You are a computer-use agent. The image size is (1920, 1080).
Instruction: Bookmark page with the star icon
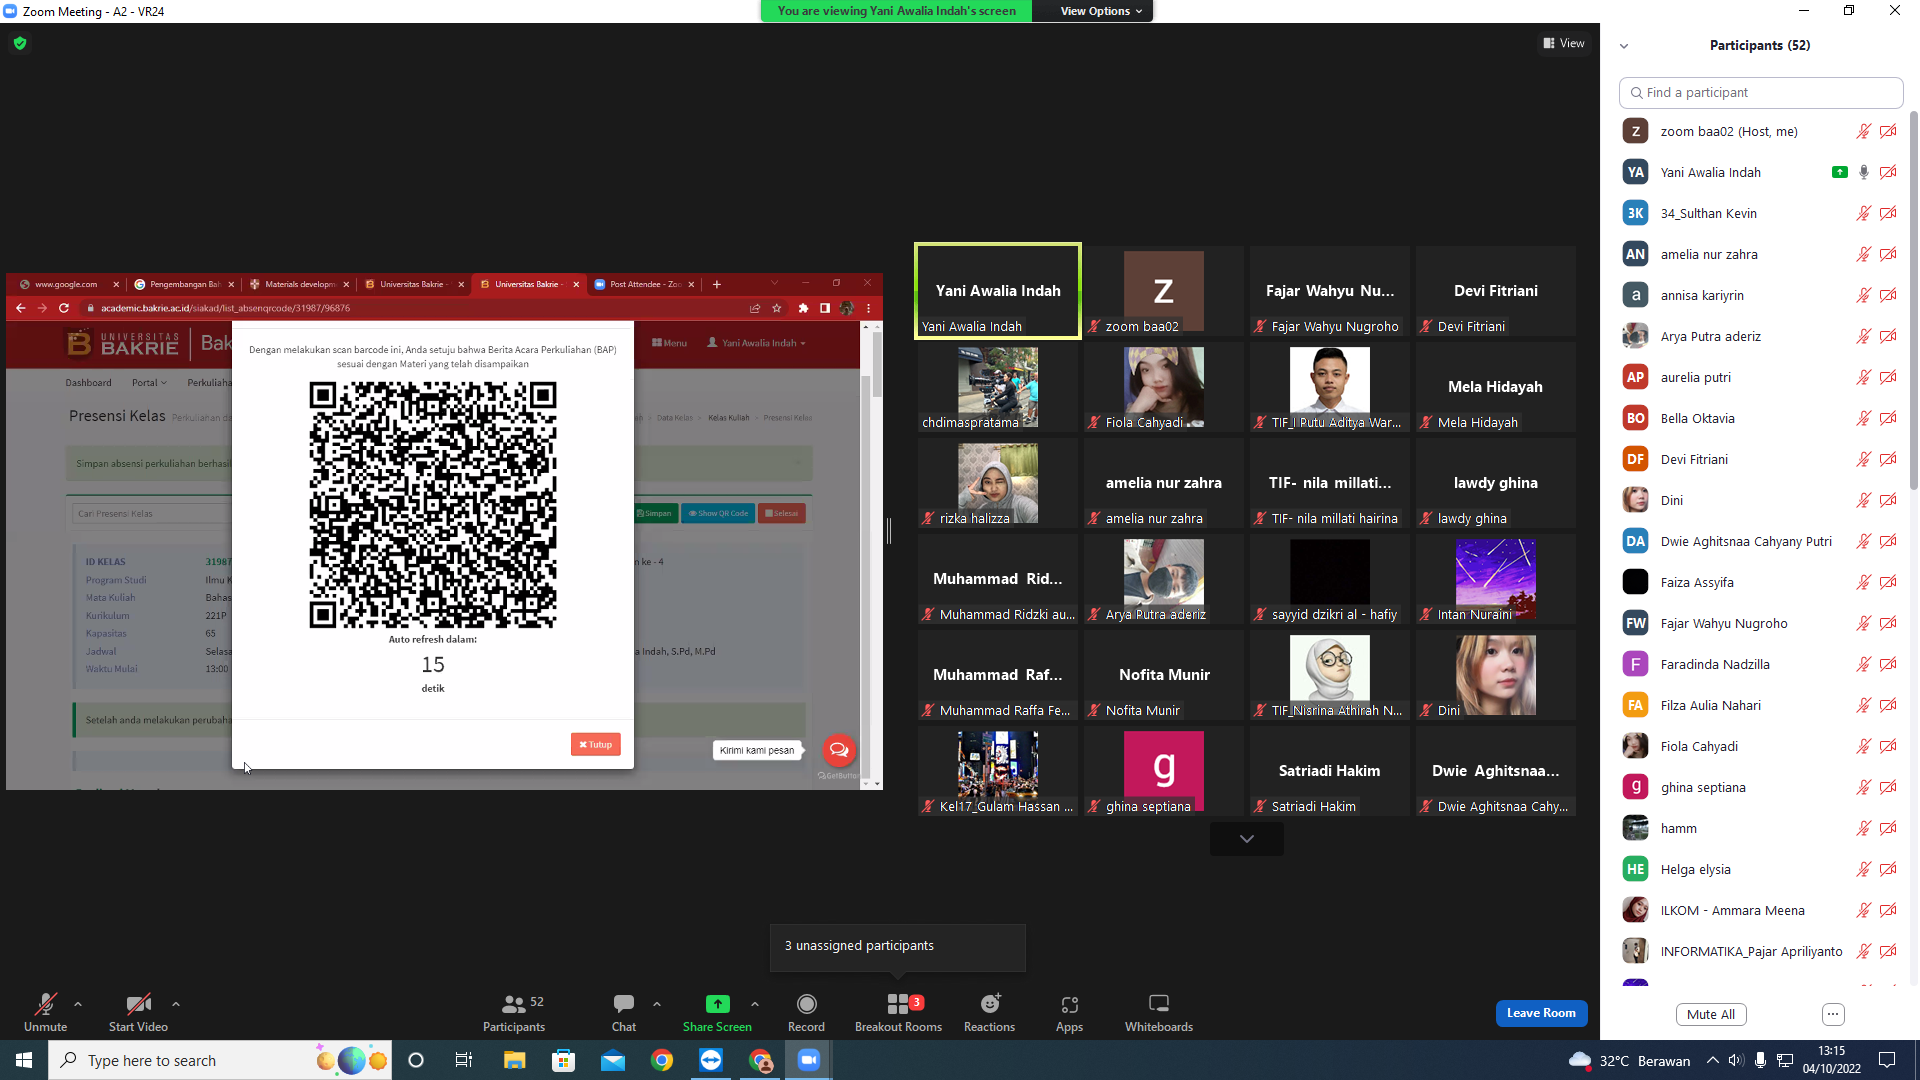[777, 308]
